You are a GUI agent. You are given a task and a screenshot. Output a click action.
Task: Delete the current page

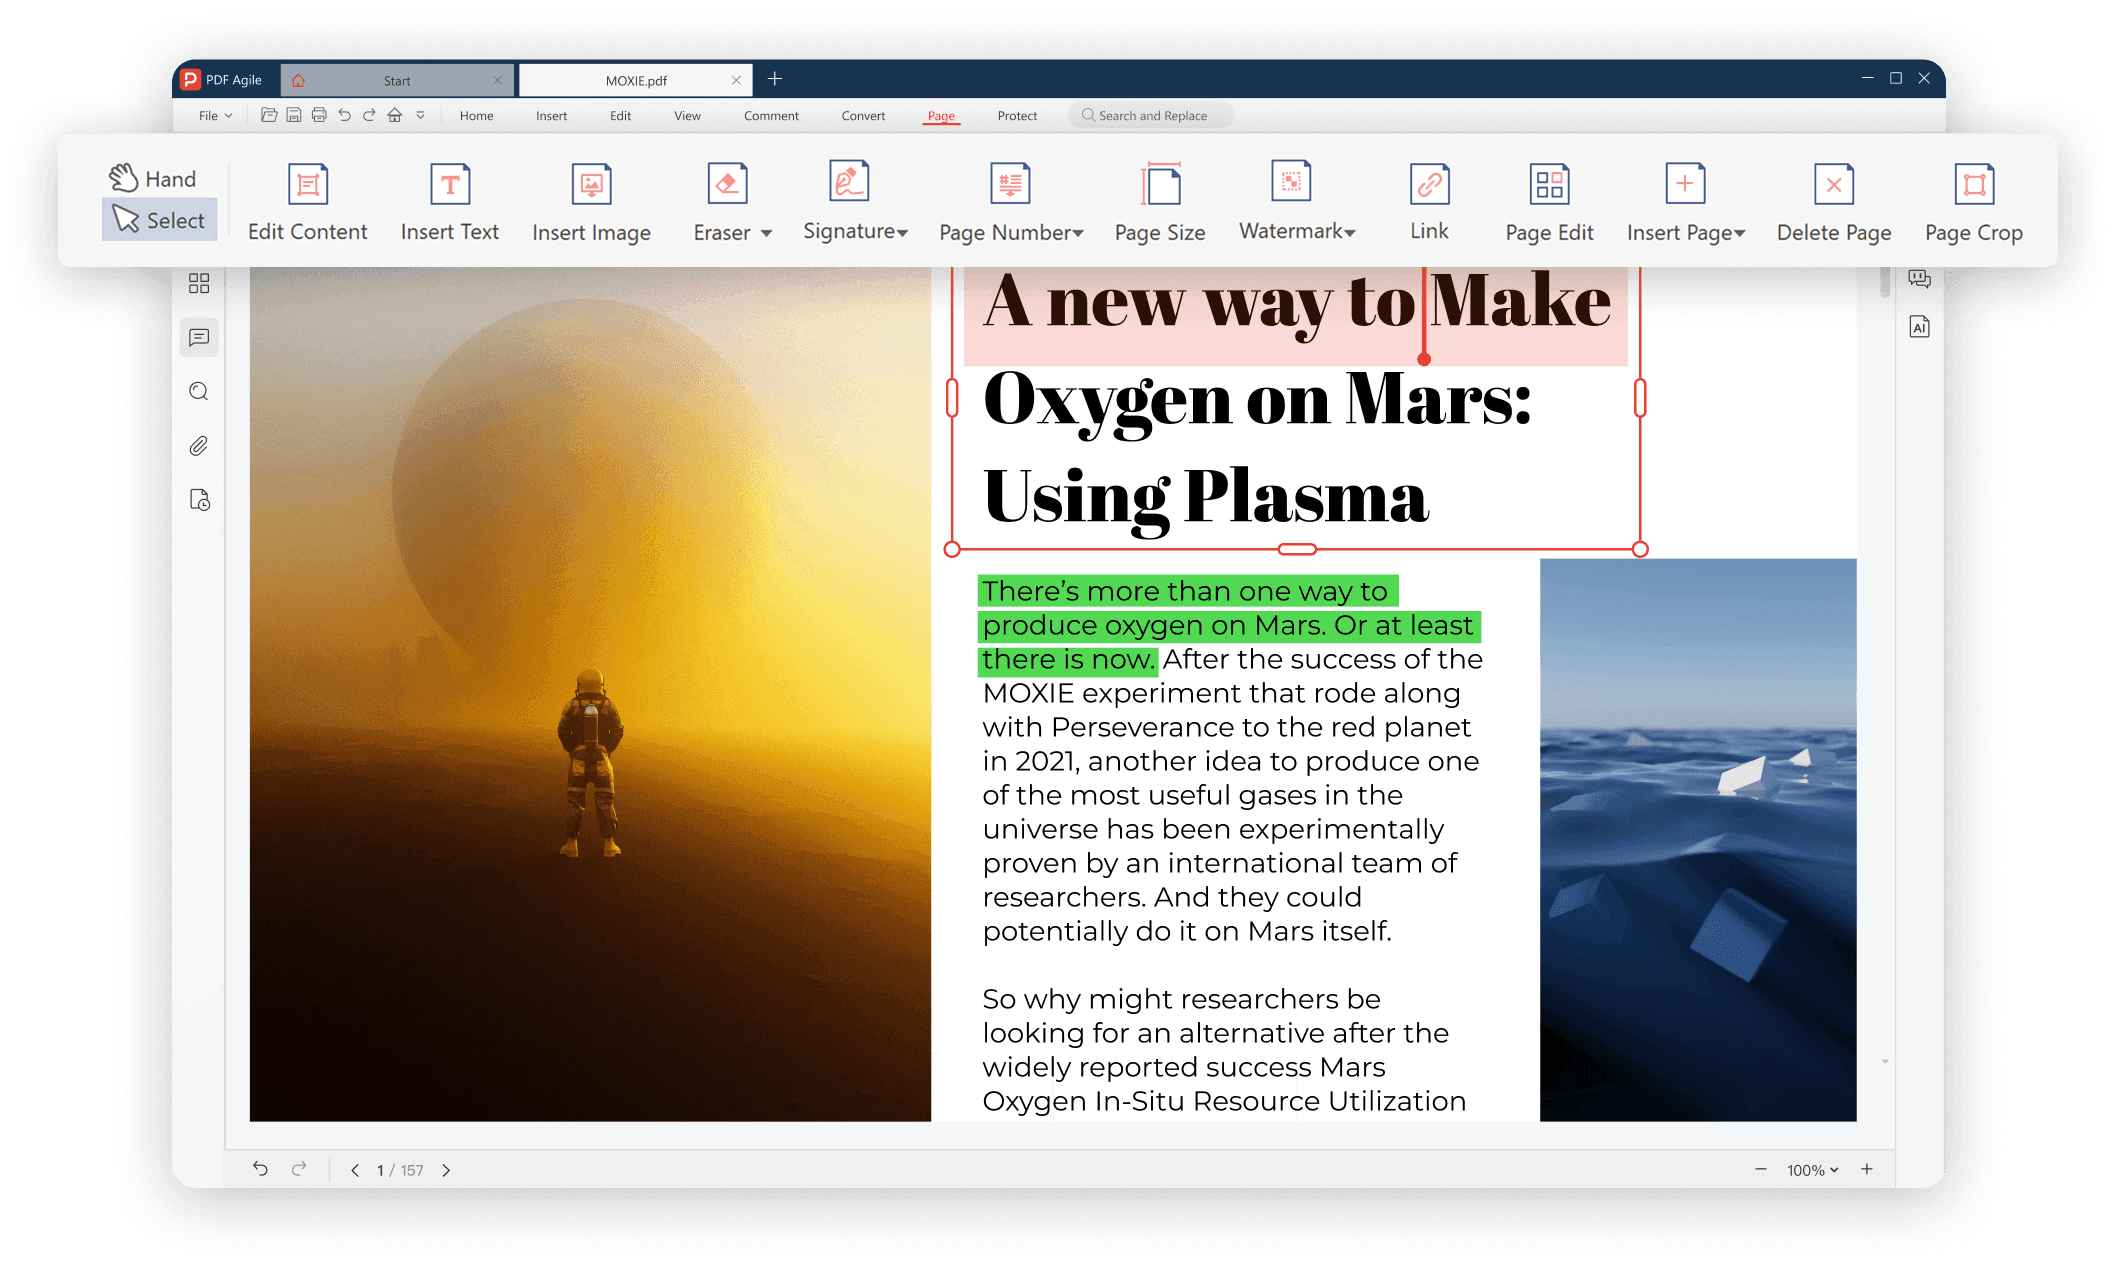tap(1833, 199)
